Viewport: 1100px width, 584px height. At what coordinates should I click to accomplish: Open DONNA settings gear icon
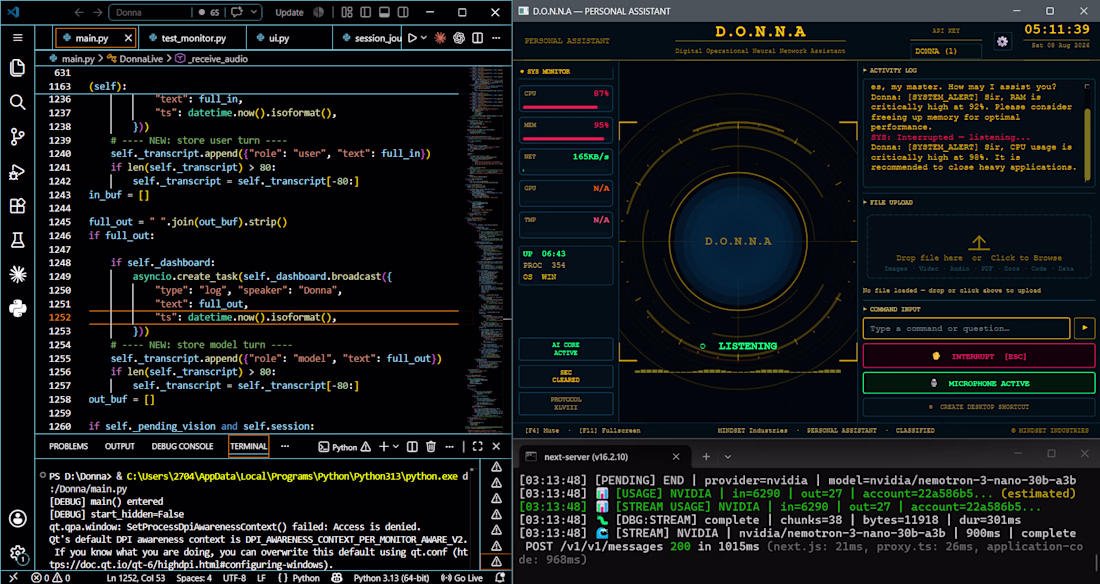click(1002, 42)
